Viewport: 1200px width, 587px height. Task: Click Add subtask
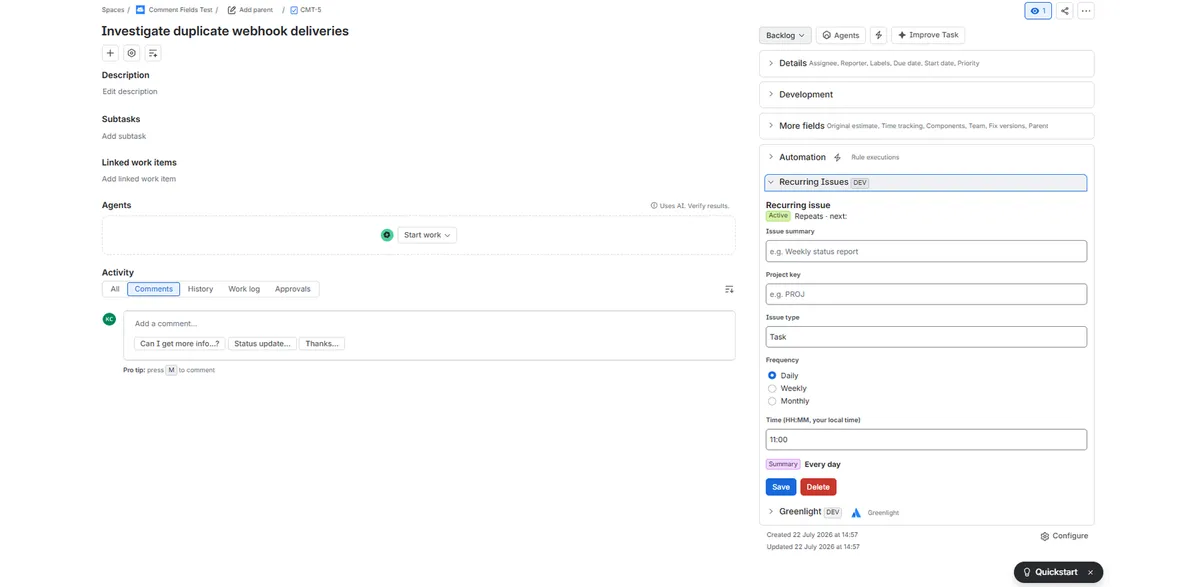tap(124, 136)
